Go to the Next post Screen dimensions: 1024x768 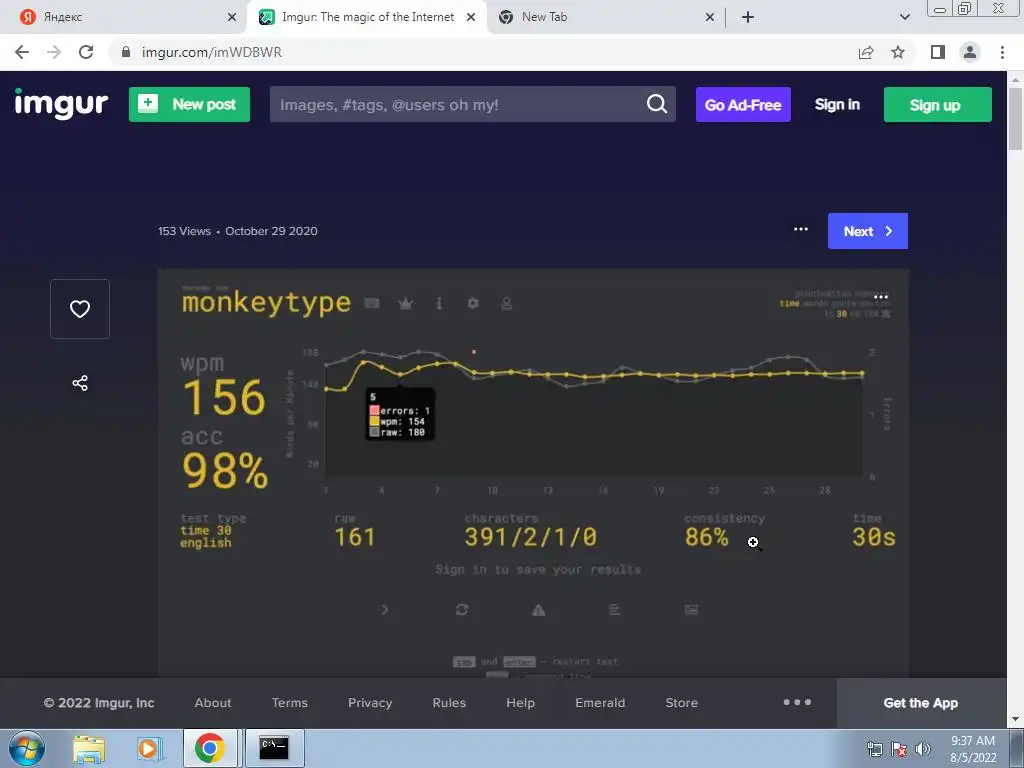click(867, 231)
